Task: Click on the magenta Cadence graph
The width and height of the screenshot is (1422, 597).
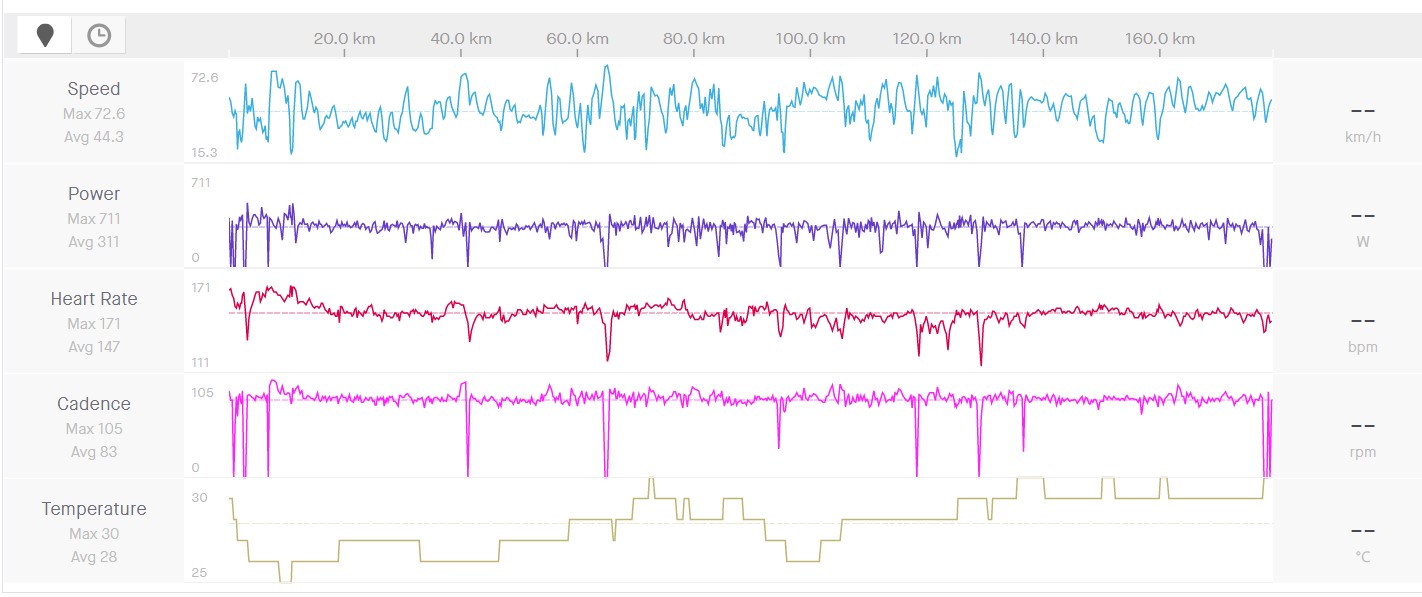Action: tap(750, 399)
